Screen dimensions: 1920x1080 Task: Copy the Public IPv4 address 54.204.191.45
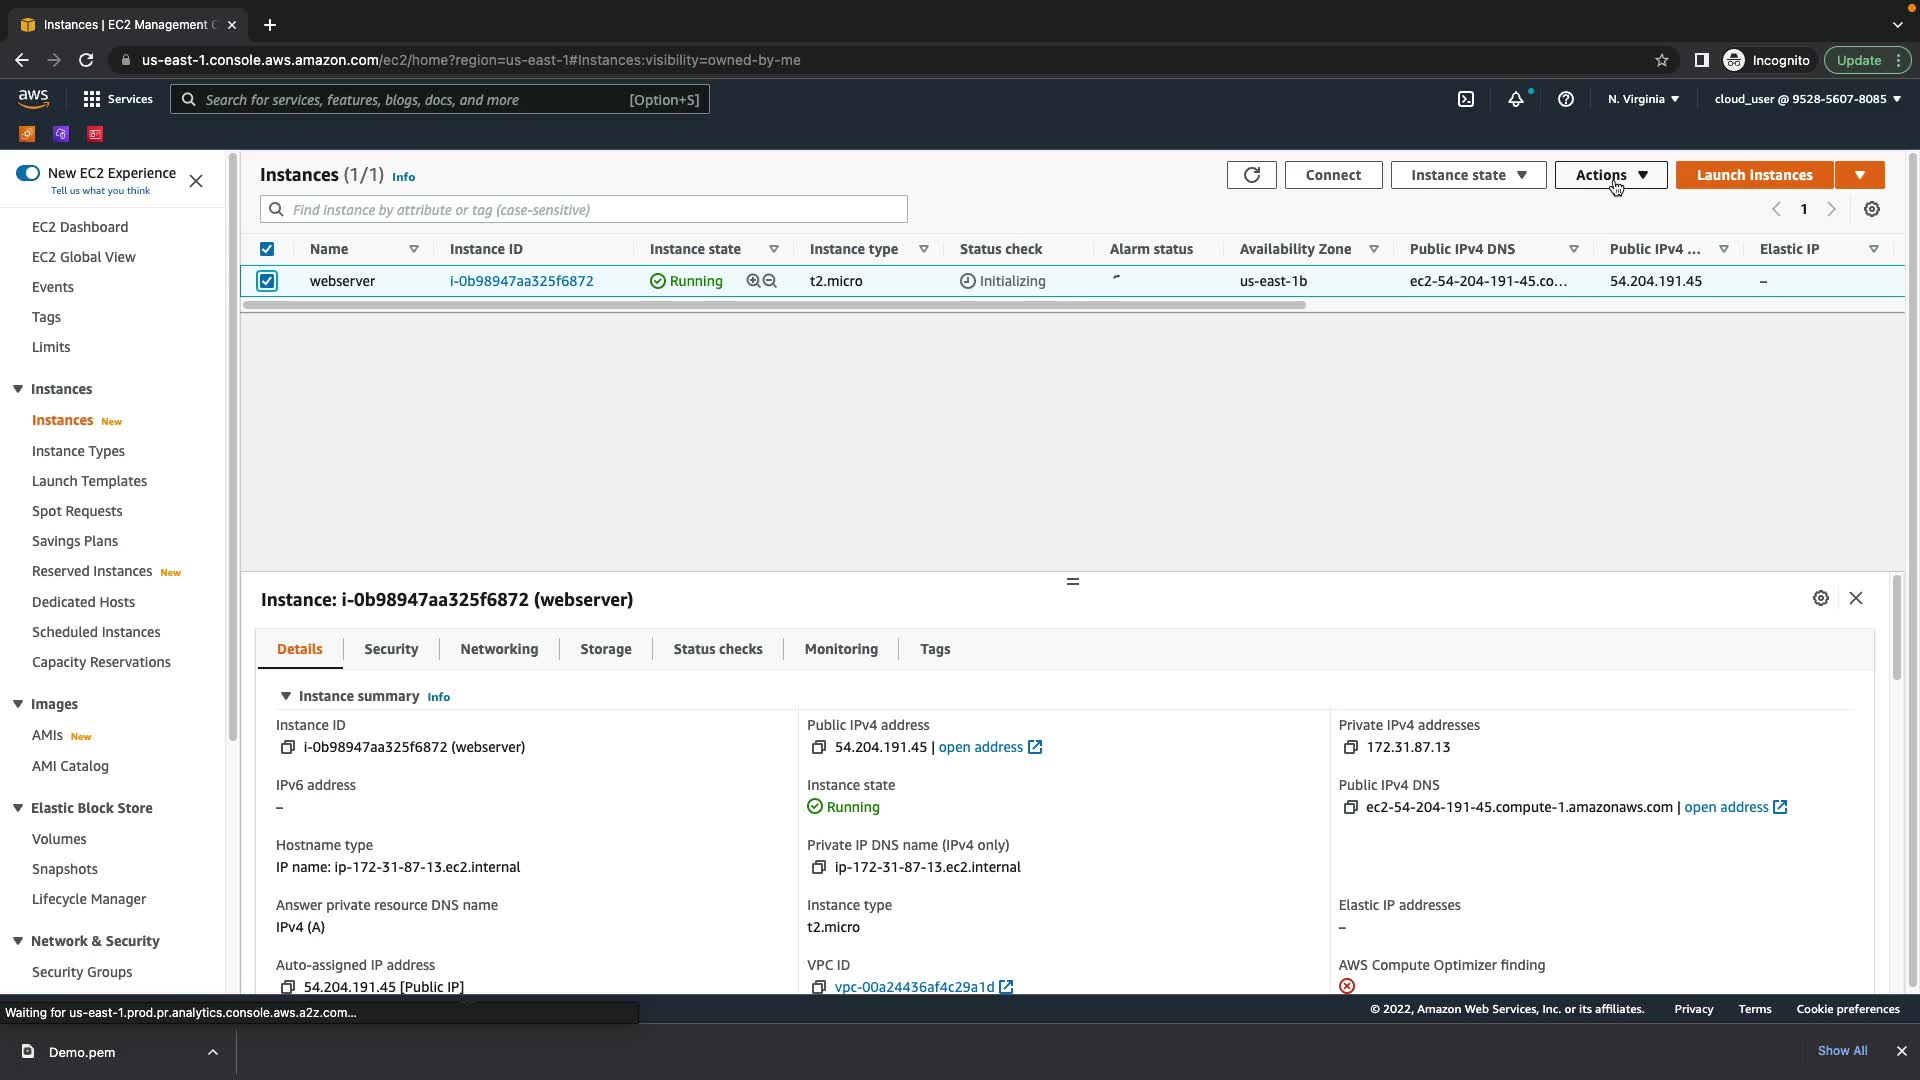click(x=818, y=747)
